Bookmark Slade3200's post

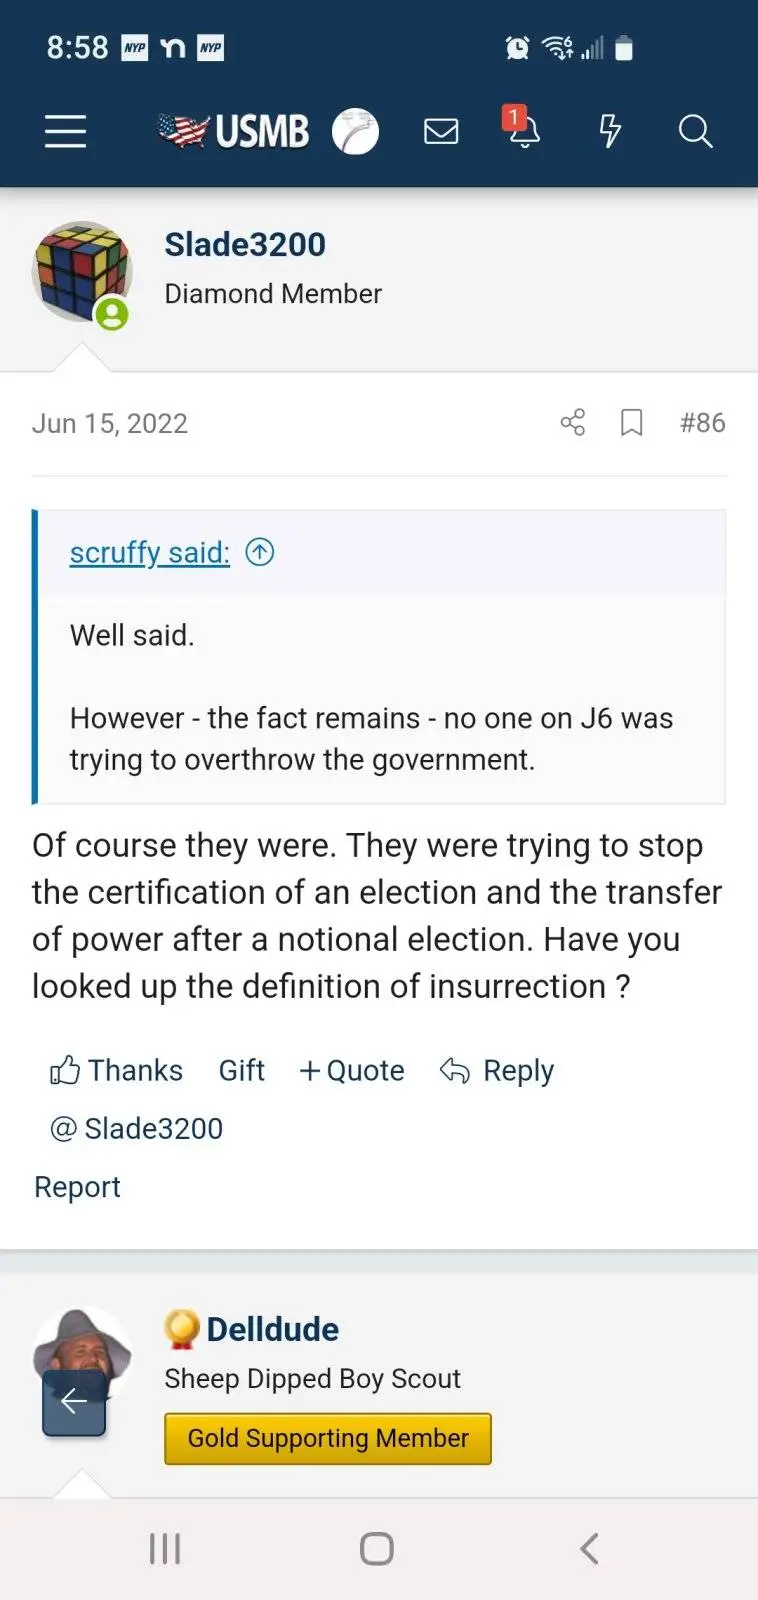click(631, 423)
